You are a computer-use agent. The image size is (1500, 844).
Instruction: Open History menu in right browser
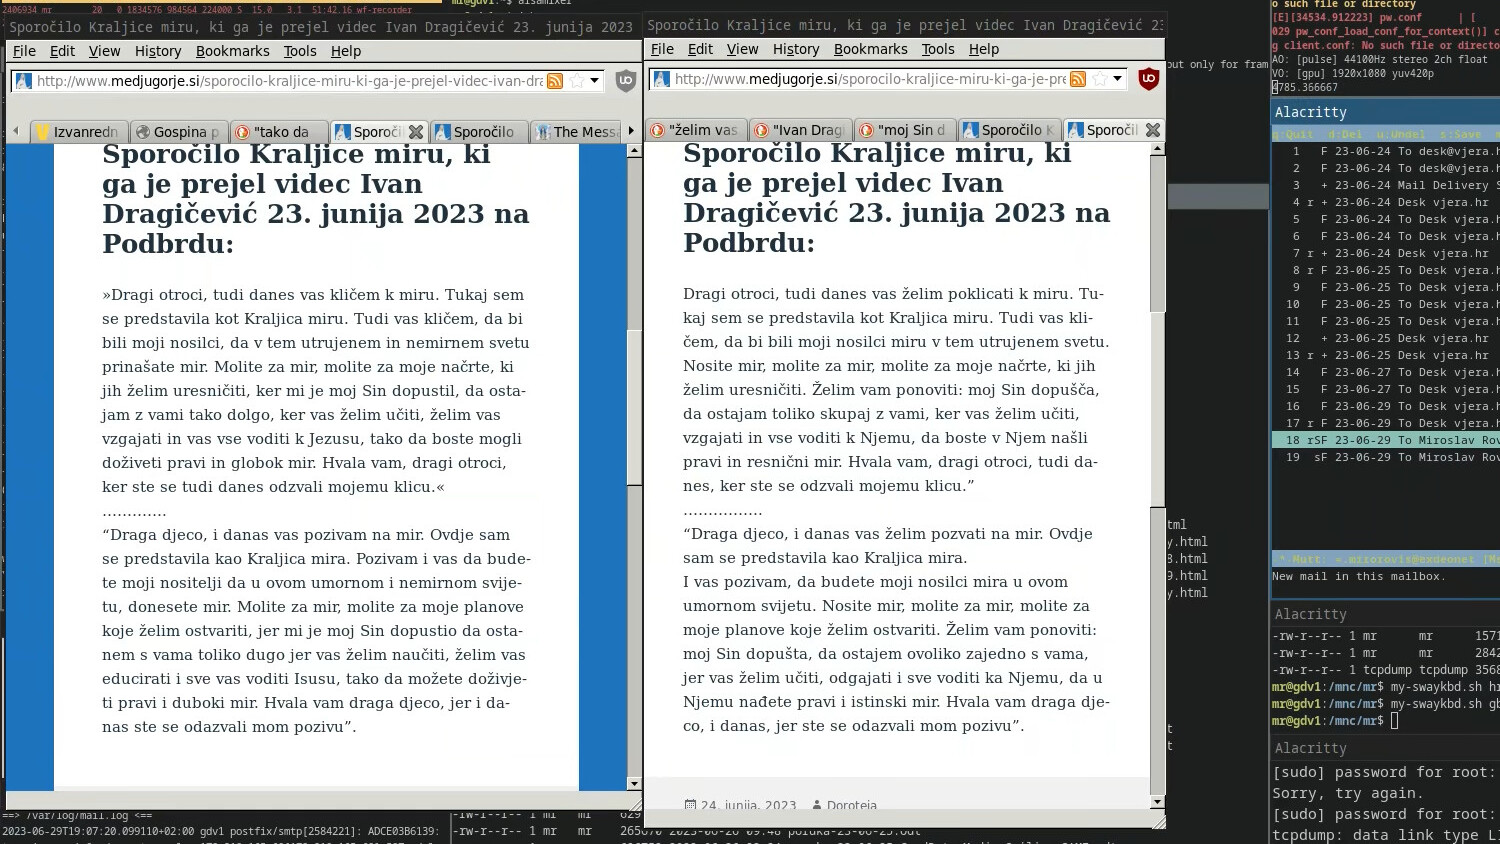[x=796, y=49]
